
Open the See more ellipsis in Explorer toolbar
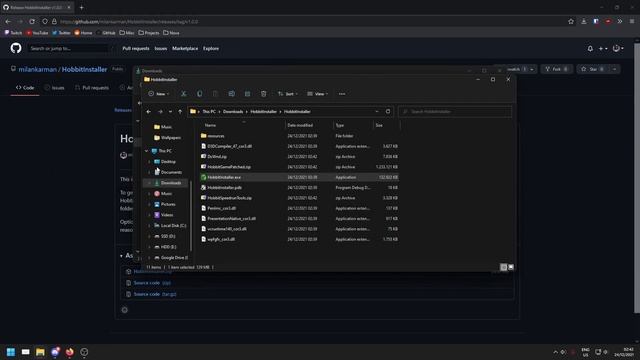click(x=342, y=94)
